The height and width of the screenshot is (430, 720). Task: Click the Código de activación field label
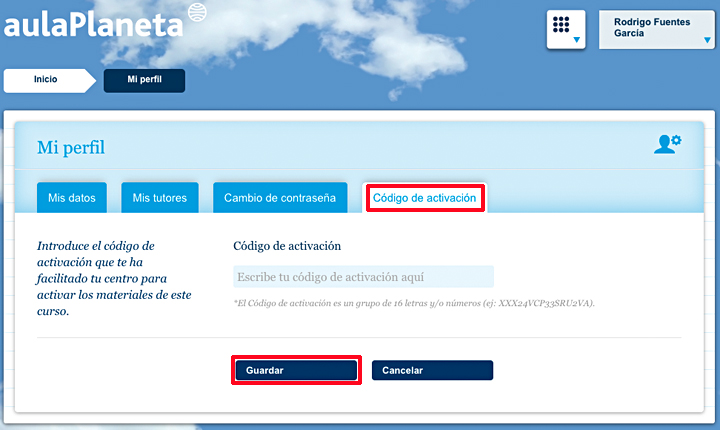click(x=287, y=246)
